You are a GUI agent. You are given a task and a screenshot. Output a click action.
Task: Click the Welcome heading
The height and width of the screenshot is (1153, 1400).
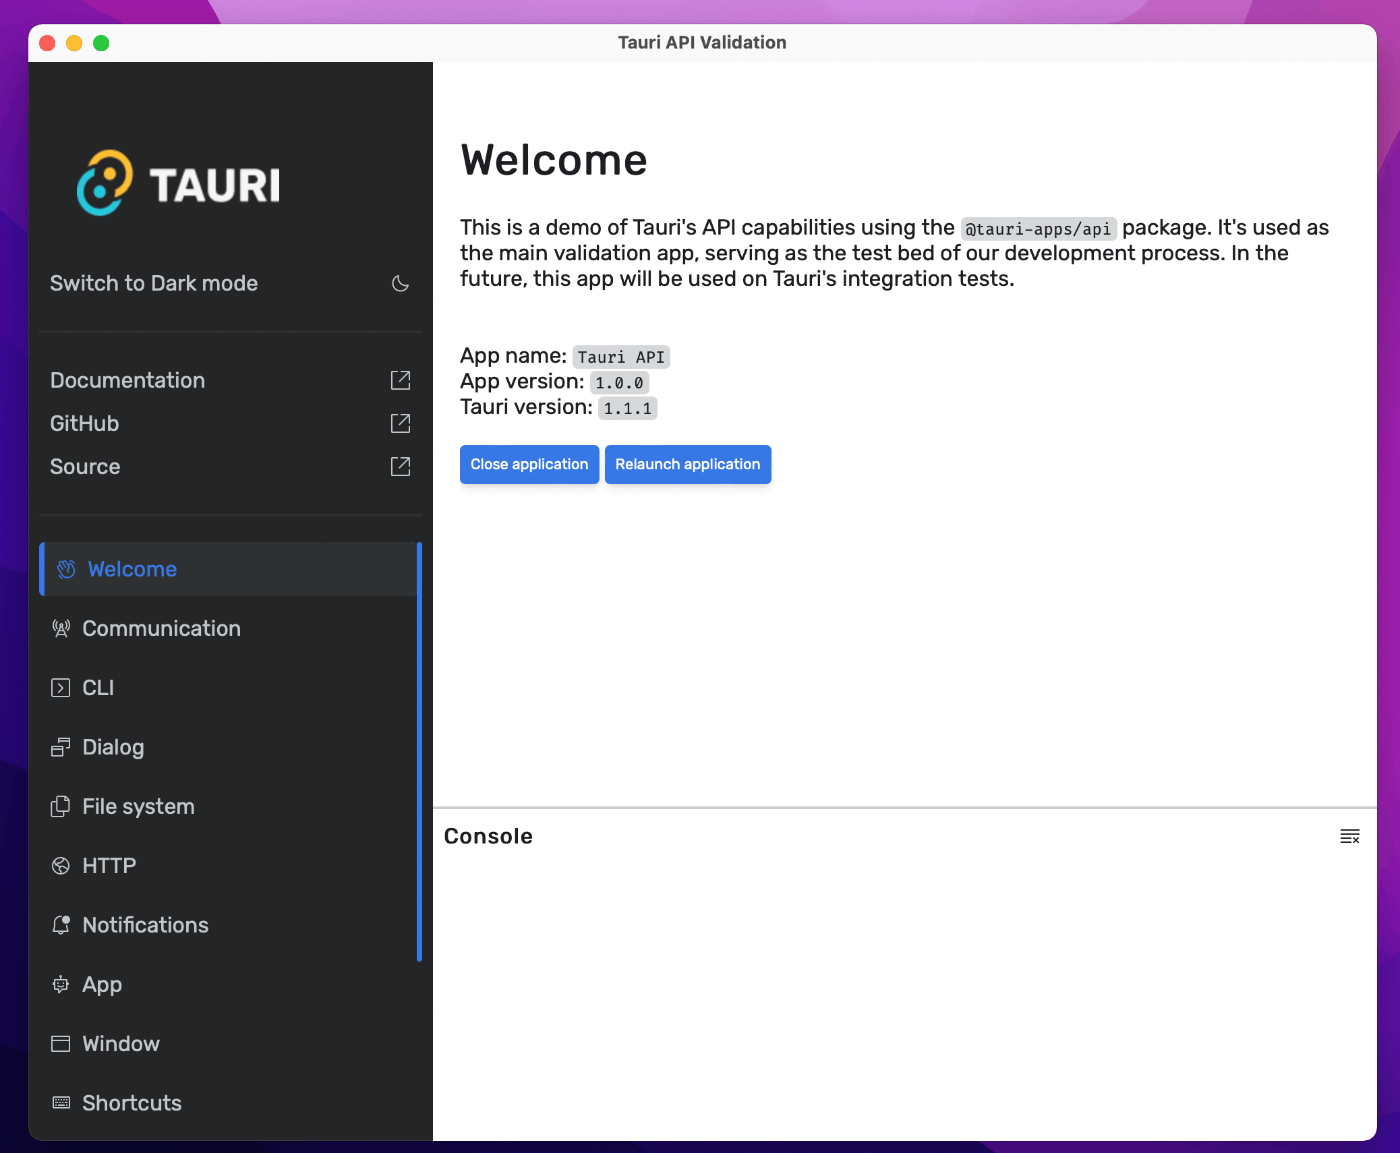pyautogui.click(x=554, y=160)
